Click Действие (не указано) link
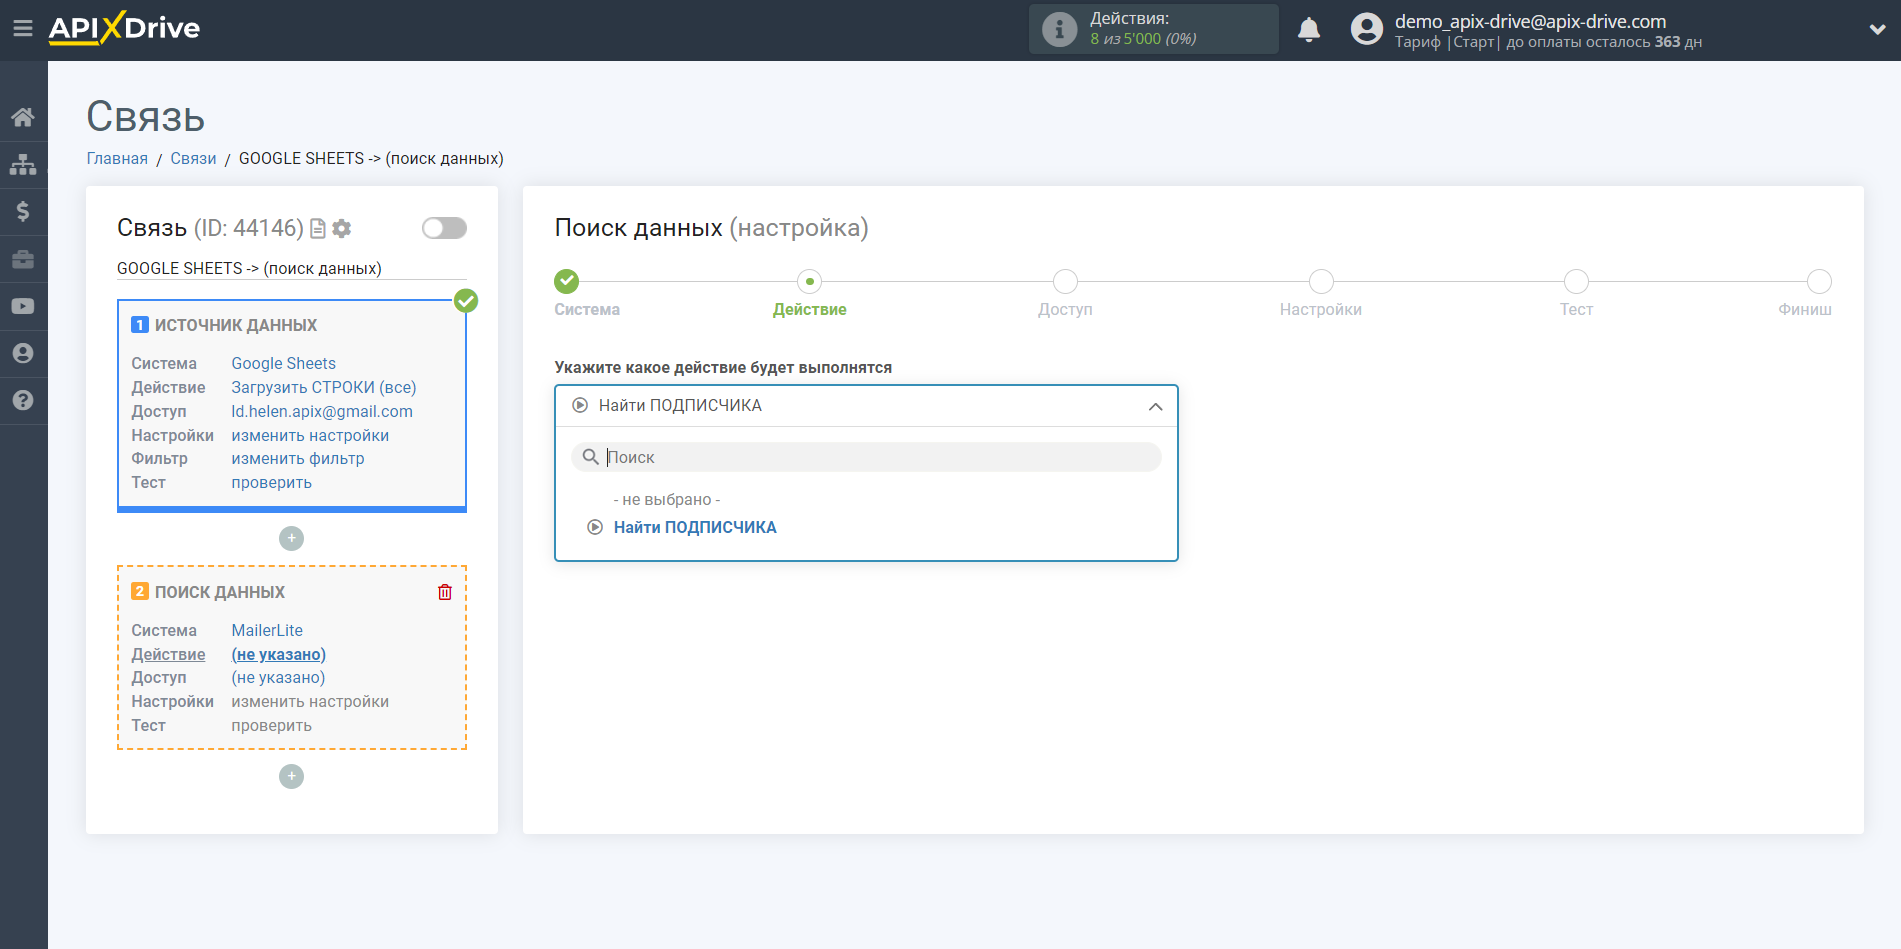The width and height of the screenshot is (1901, 949). coord(279,654)
